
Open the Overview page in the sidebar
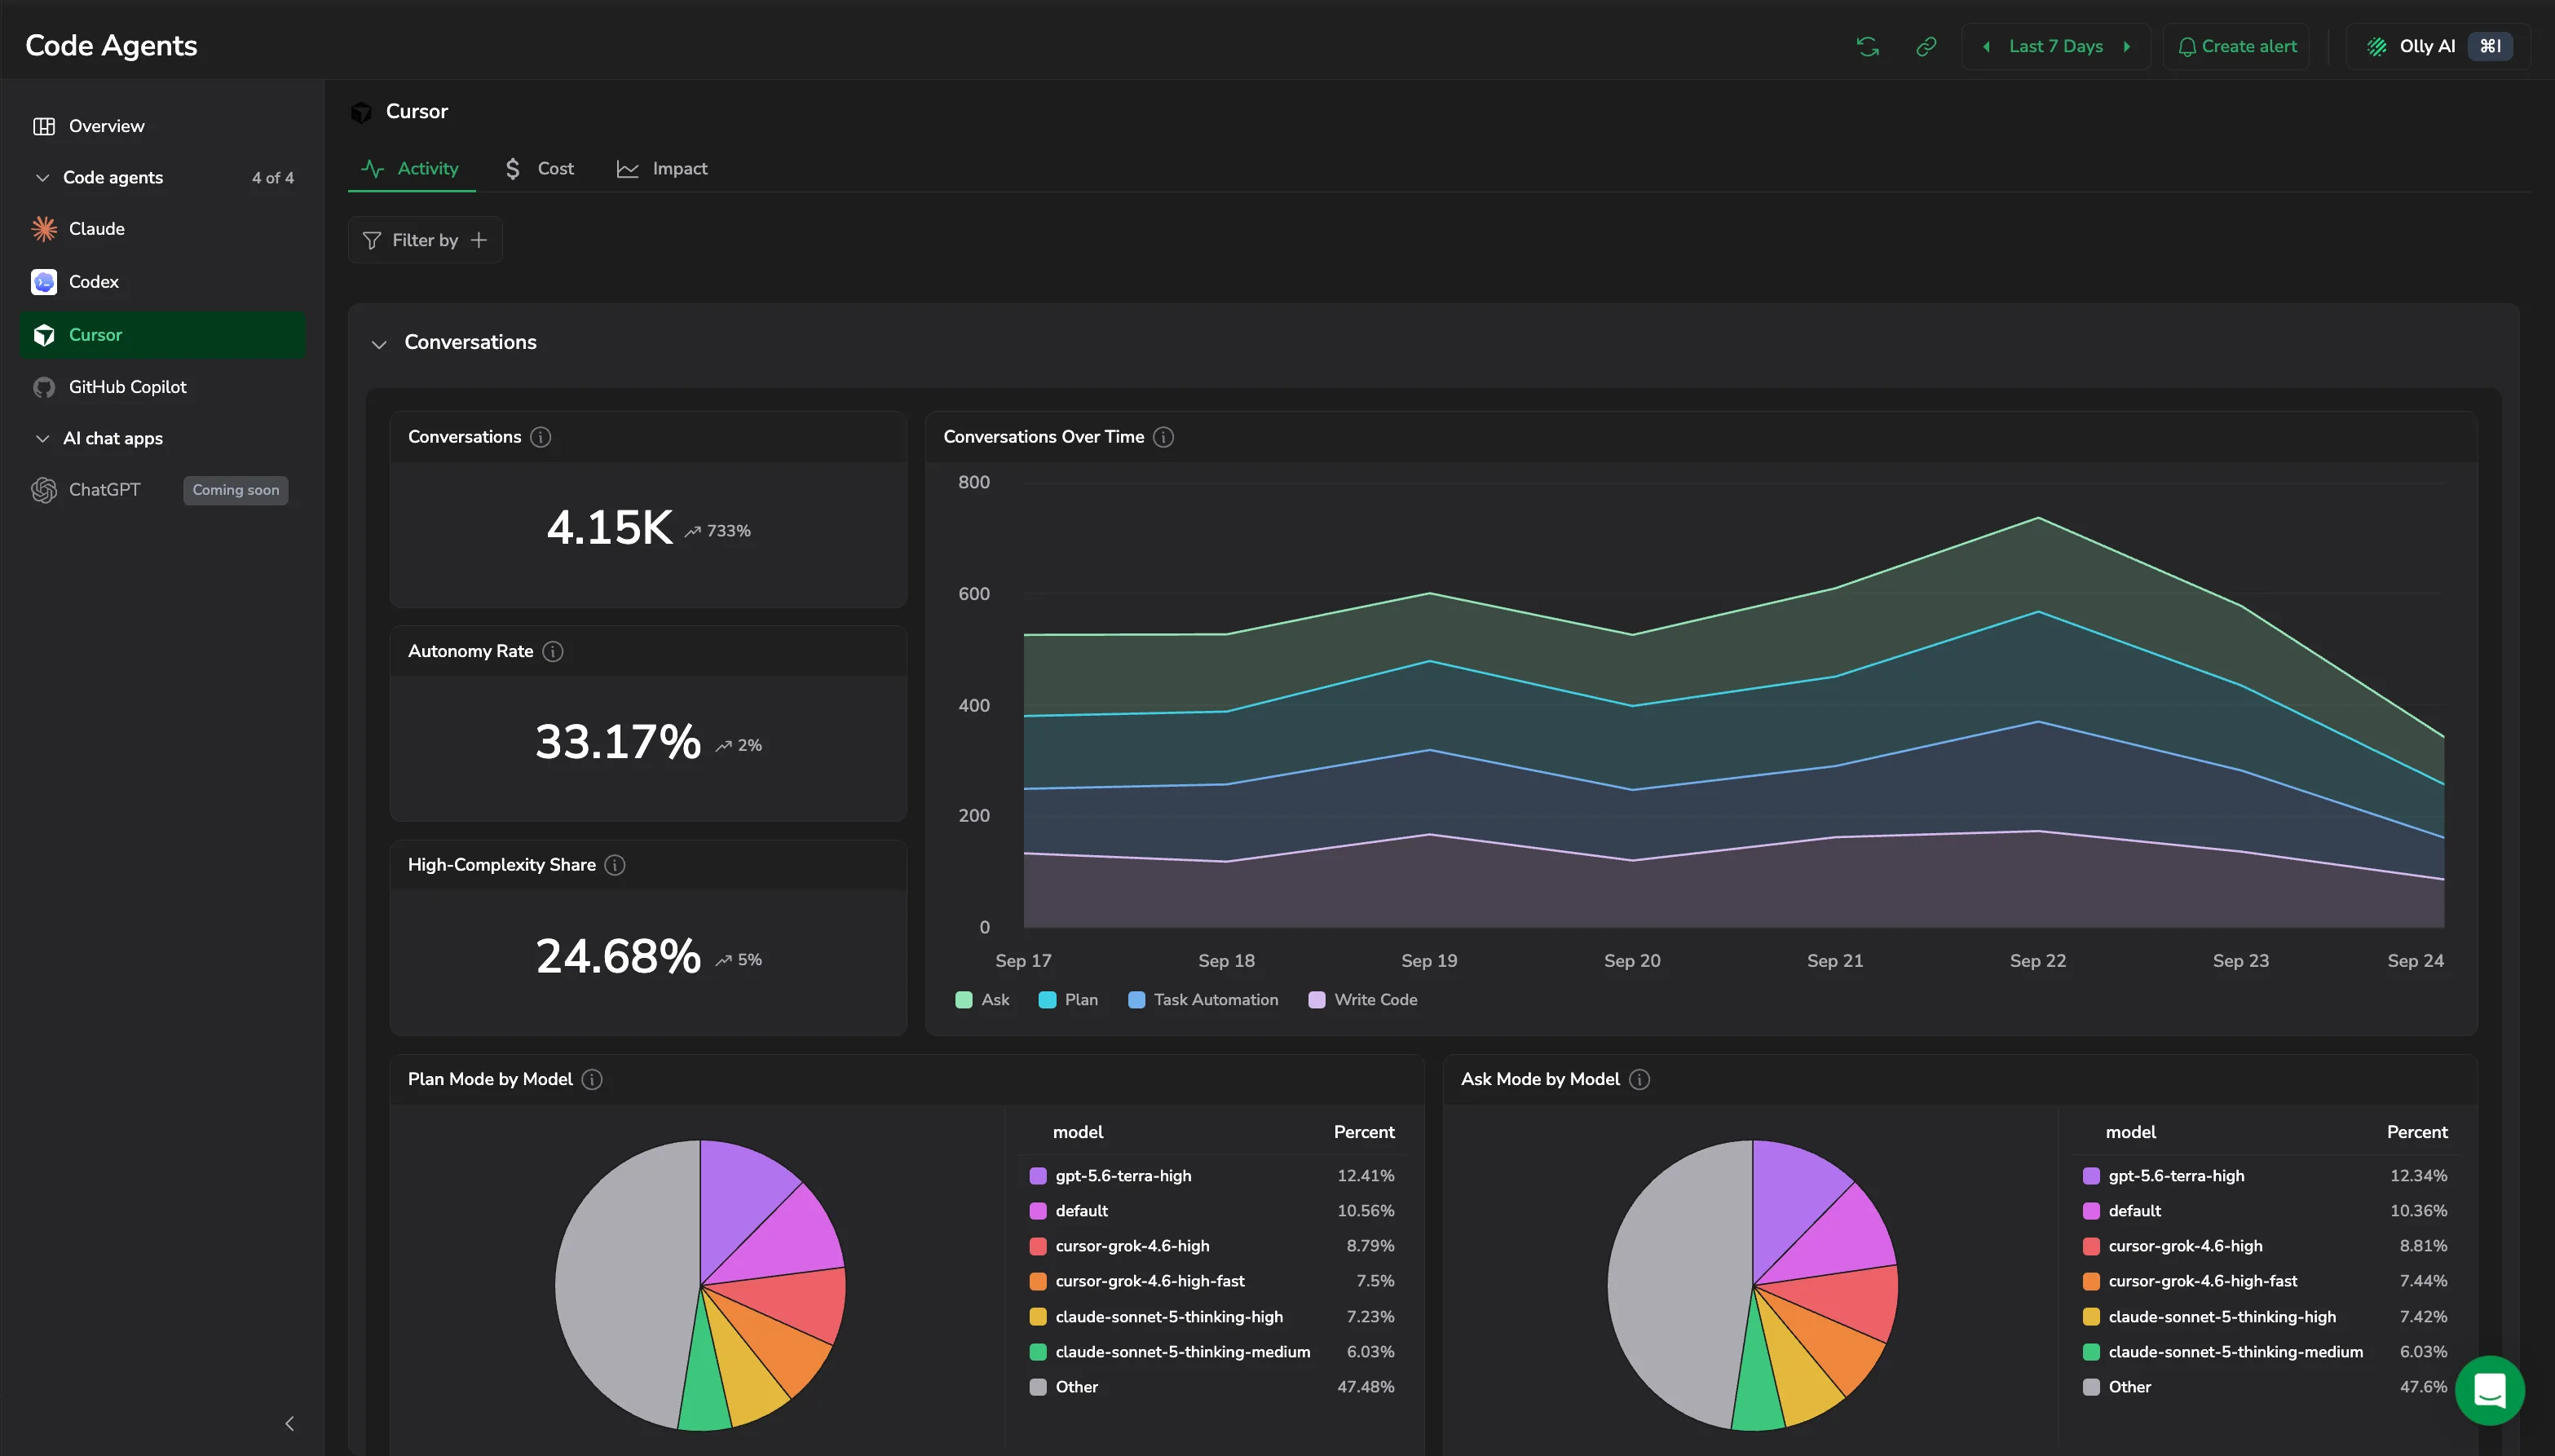coord(163,126)
